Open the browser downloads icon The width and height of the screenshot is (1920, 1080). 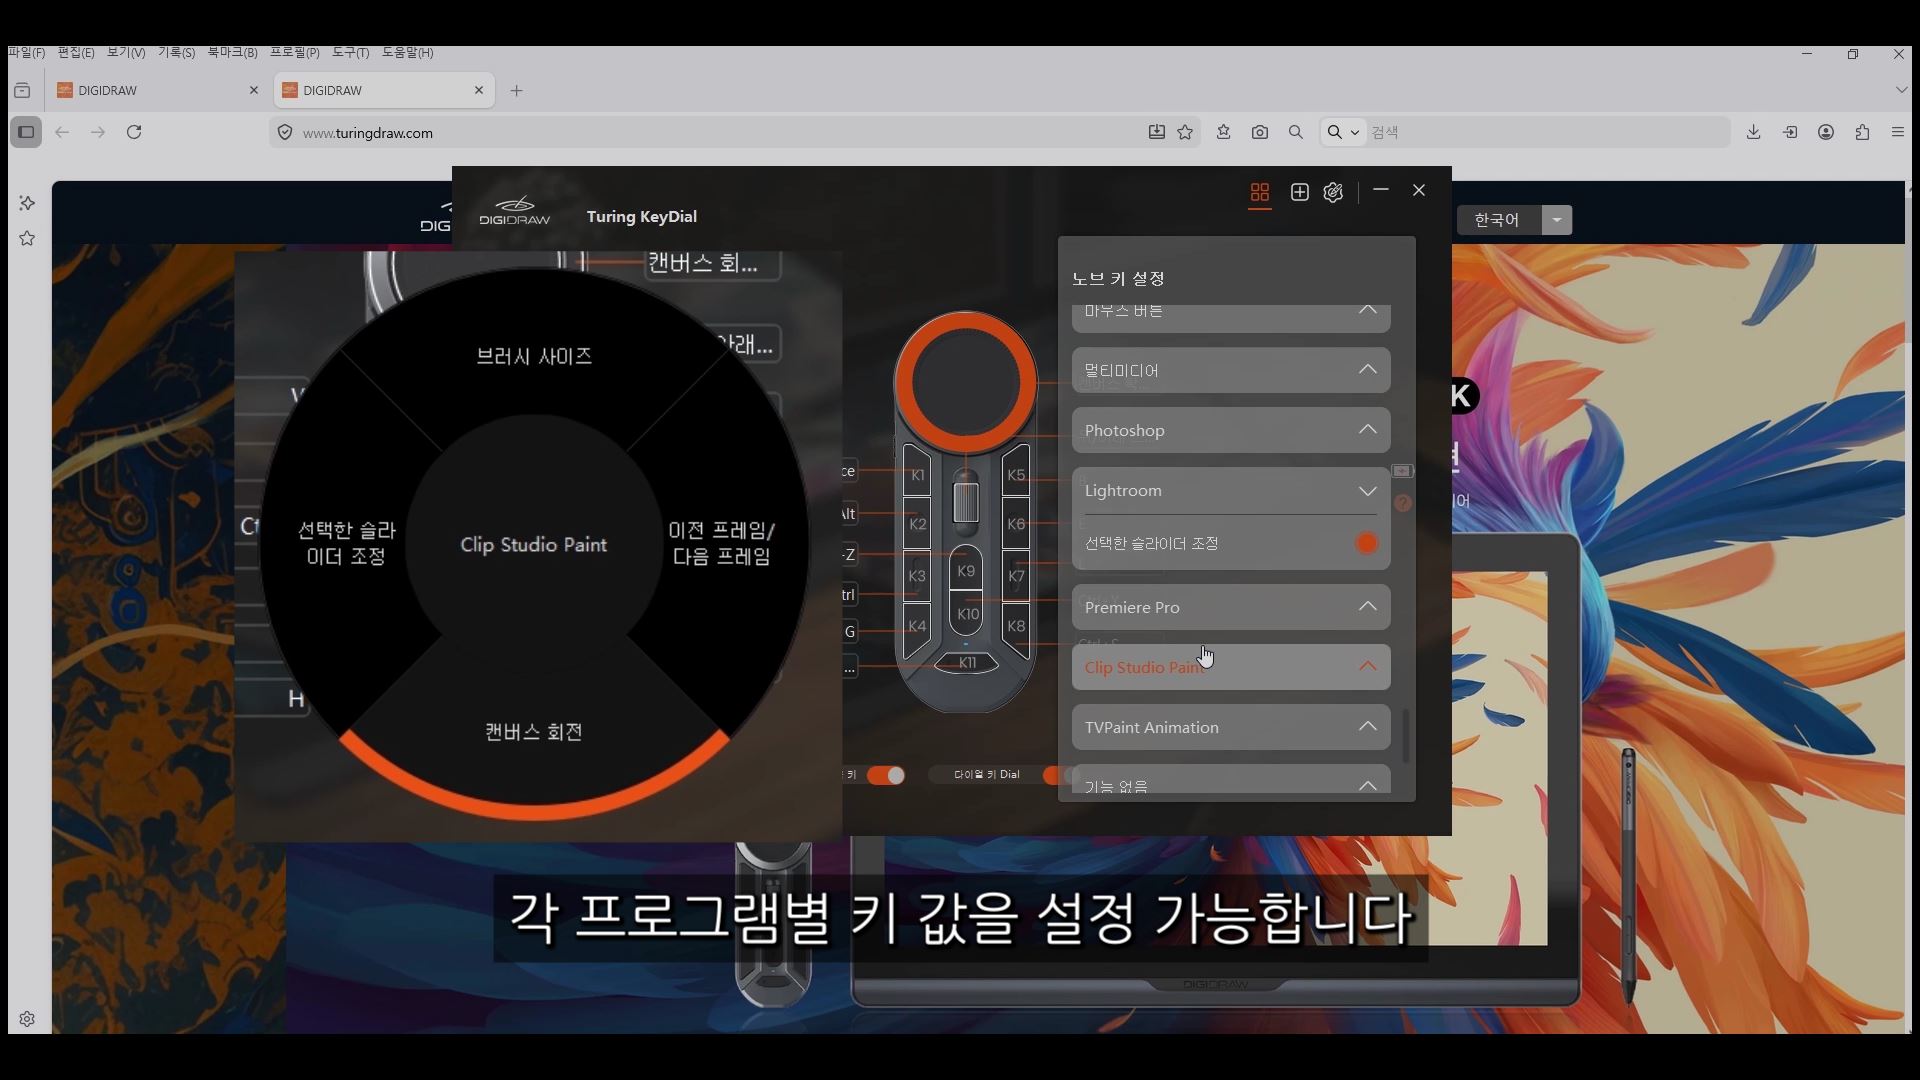click(x=1753, y=132)
